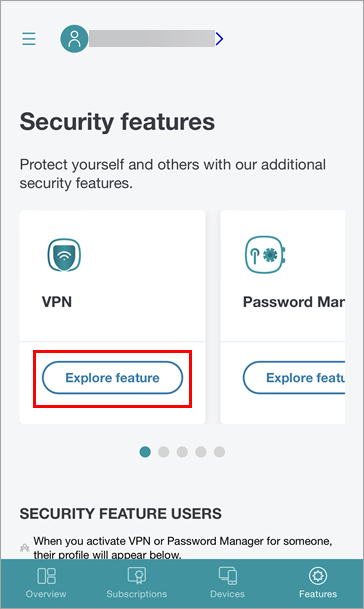
Task: Tap the Password Manager card title
Action: tap(294, 302)
